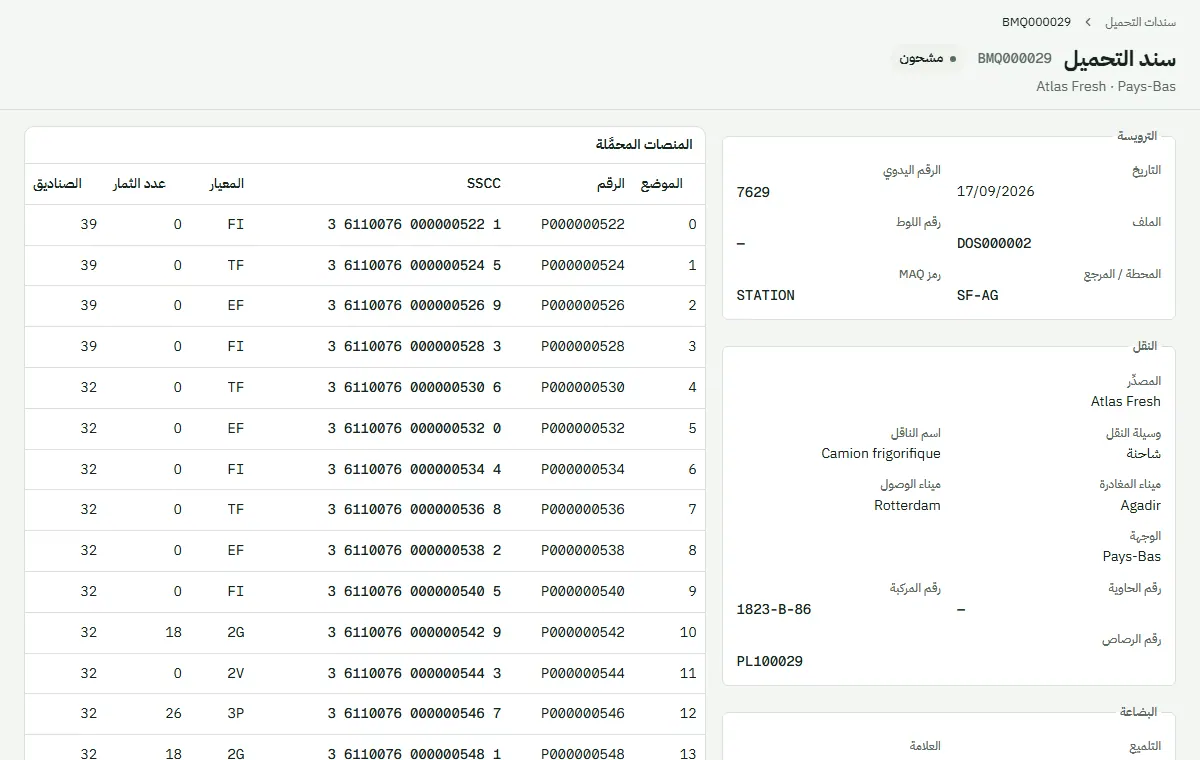Click SSCC 3 6110076 000000542 9

(x=414, y=633)
